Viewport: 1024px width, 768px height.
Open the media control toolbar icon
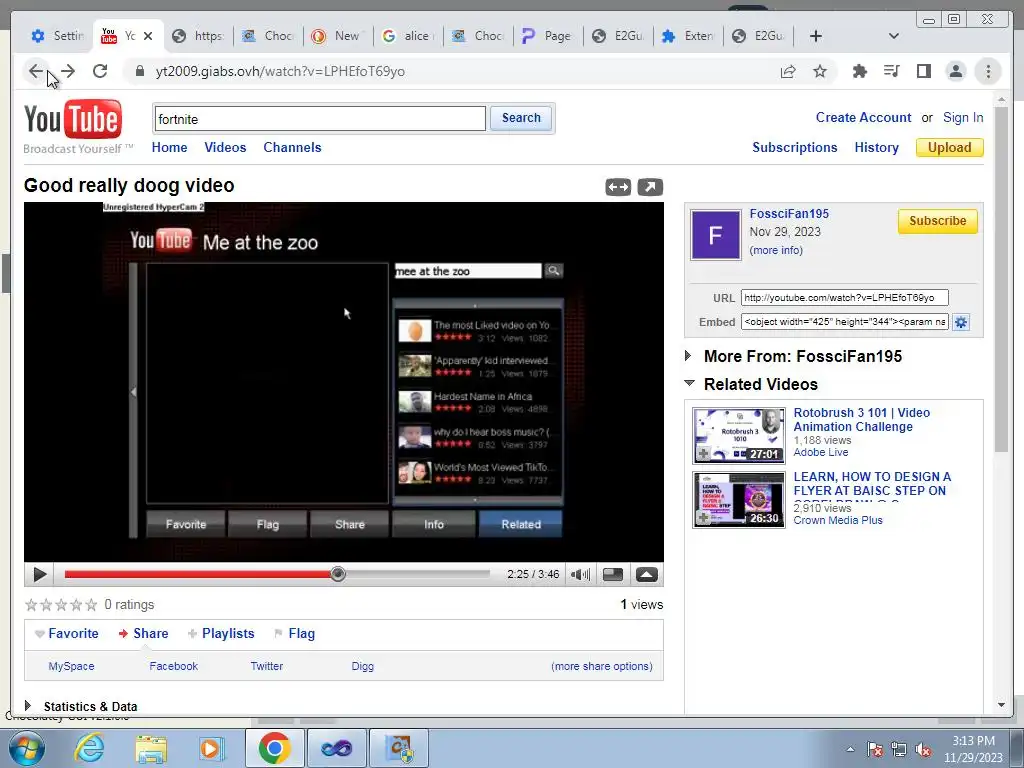coord(891,71)
